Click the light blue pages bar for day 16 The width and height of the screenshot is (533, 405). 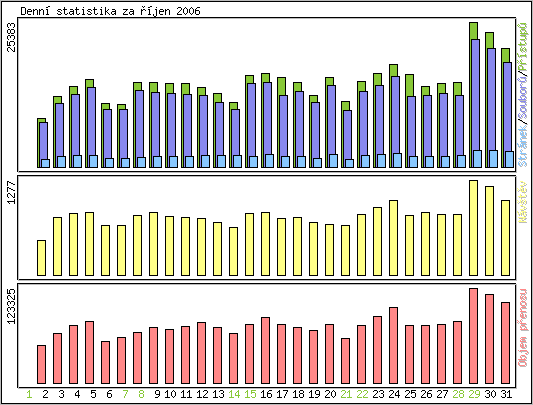click(x=270, y=161)
